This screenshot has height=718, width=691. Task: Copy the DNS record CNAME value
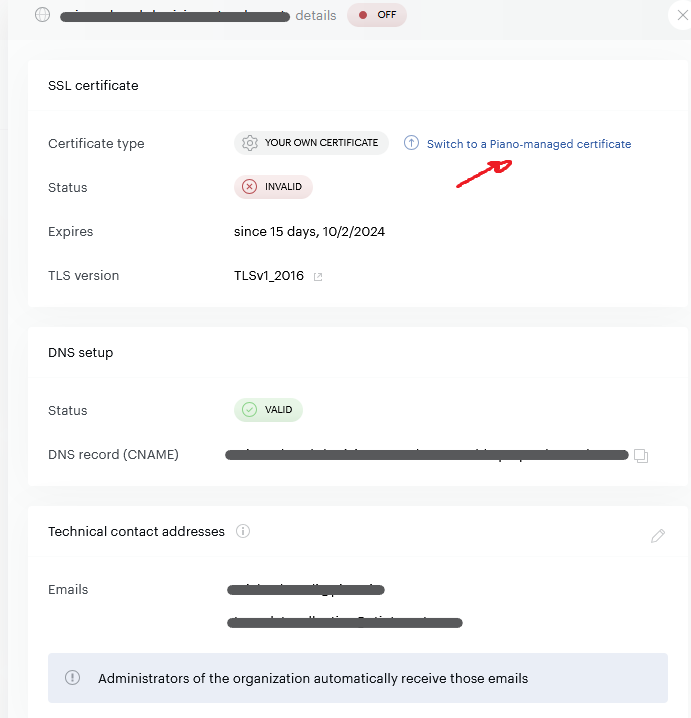tap(642, 456)
